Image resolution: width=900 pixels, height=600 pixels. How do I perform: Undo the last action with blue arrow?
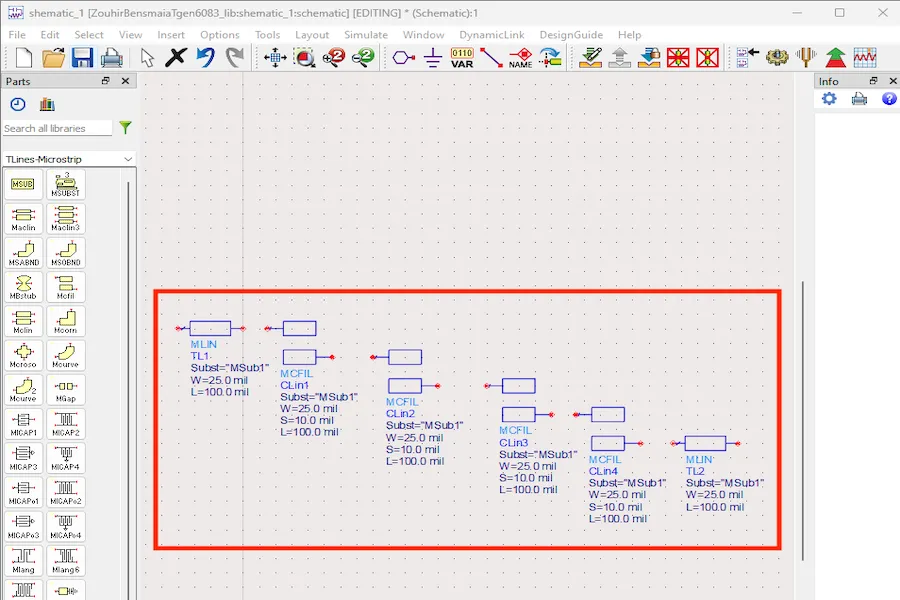click(205, 57)
